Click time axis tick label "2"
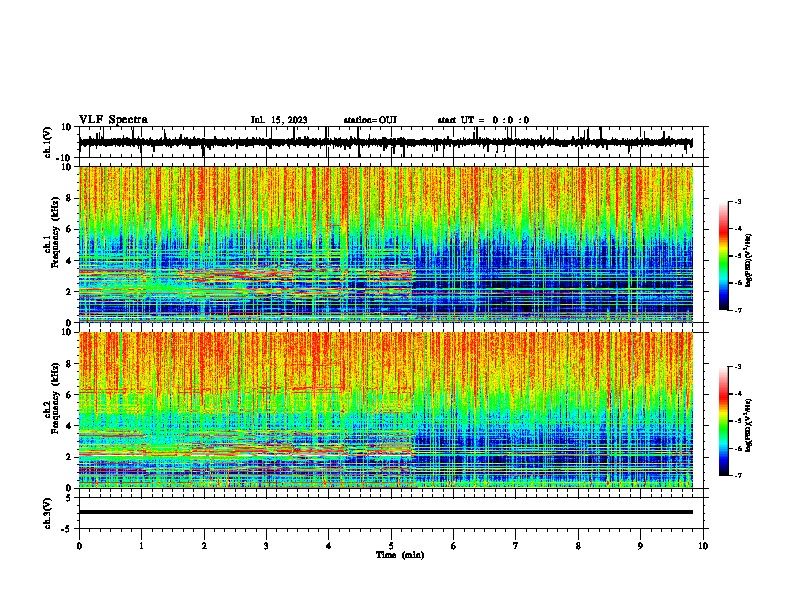792x612 pixels. click(204, 546)
